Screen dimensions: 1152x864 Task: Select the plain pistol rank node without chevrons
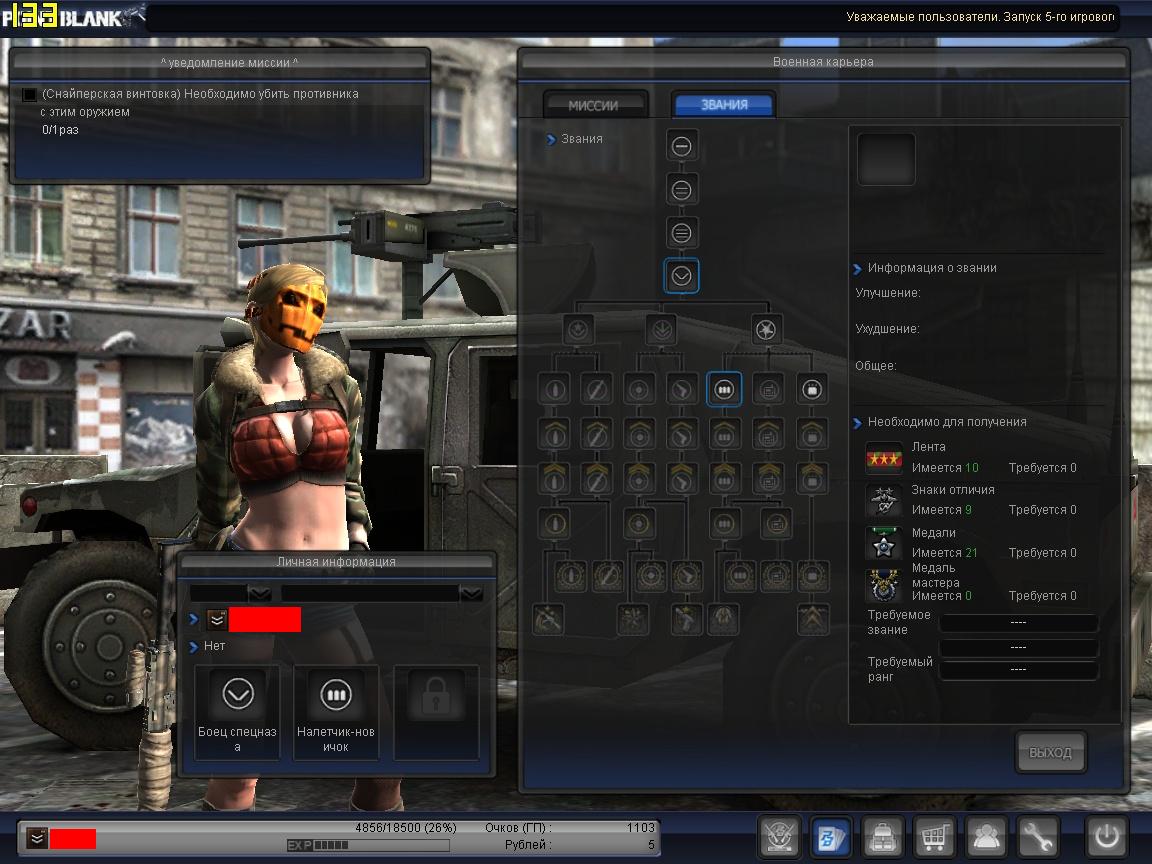[681, 389]
